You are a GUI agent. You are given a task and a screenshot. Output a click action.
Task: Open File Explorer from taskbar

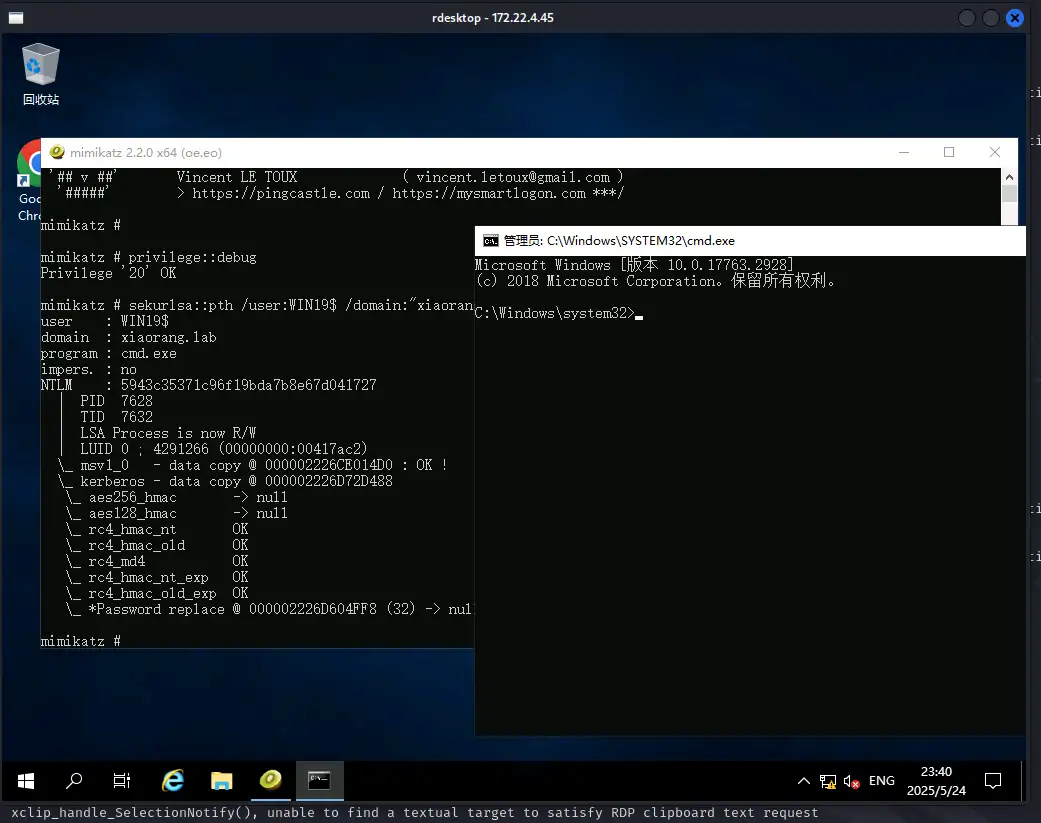pos(222,781)
